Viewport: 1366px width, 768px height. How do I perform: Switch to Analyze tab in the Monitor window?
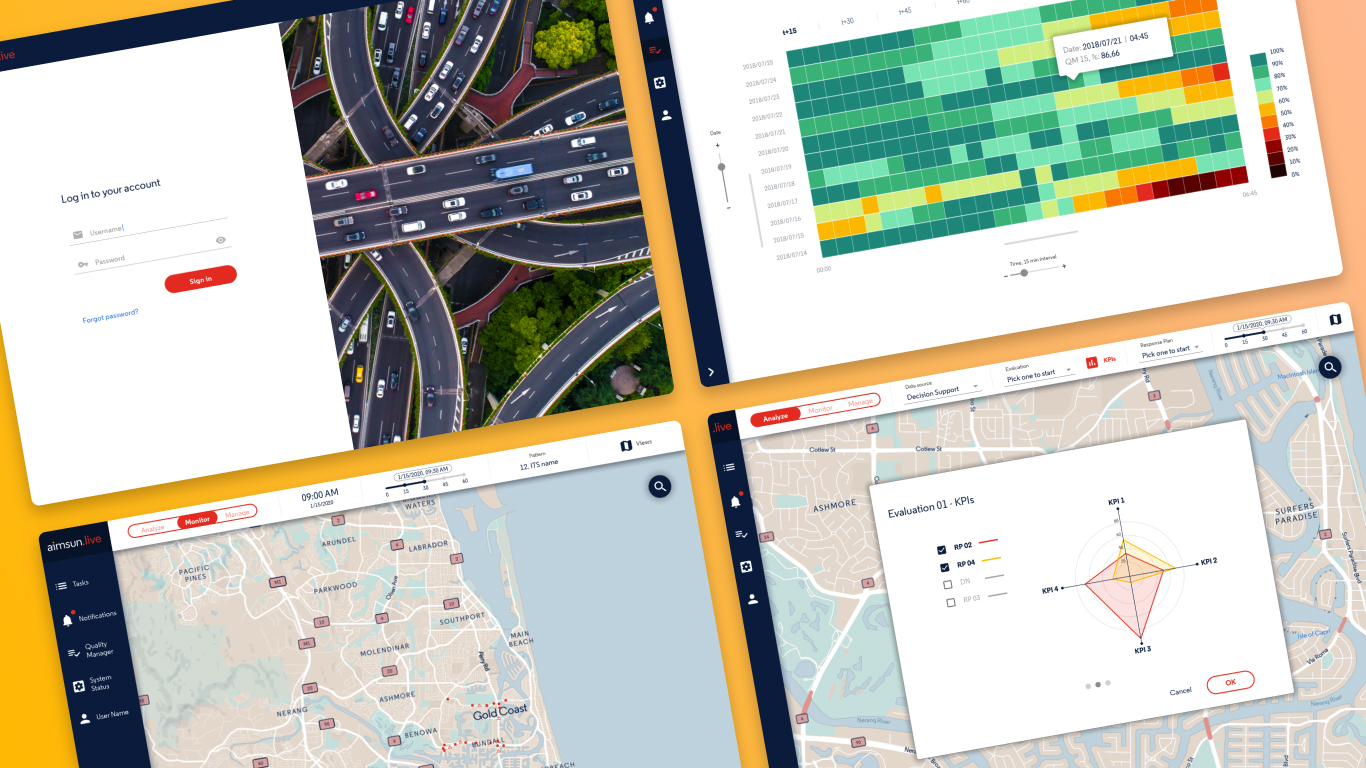[153, 528]
